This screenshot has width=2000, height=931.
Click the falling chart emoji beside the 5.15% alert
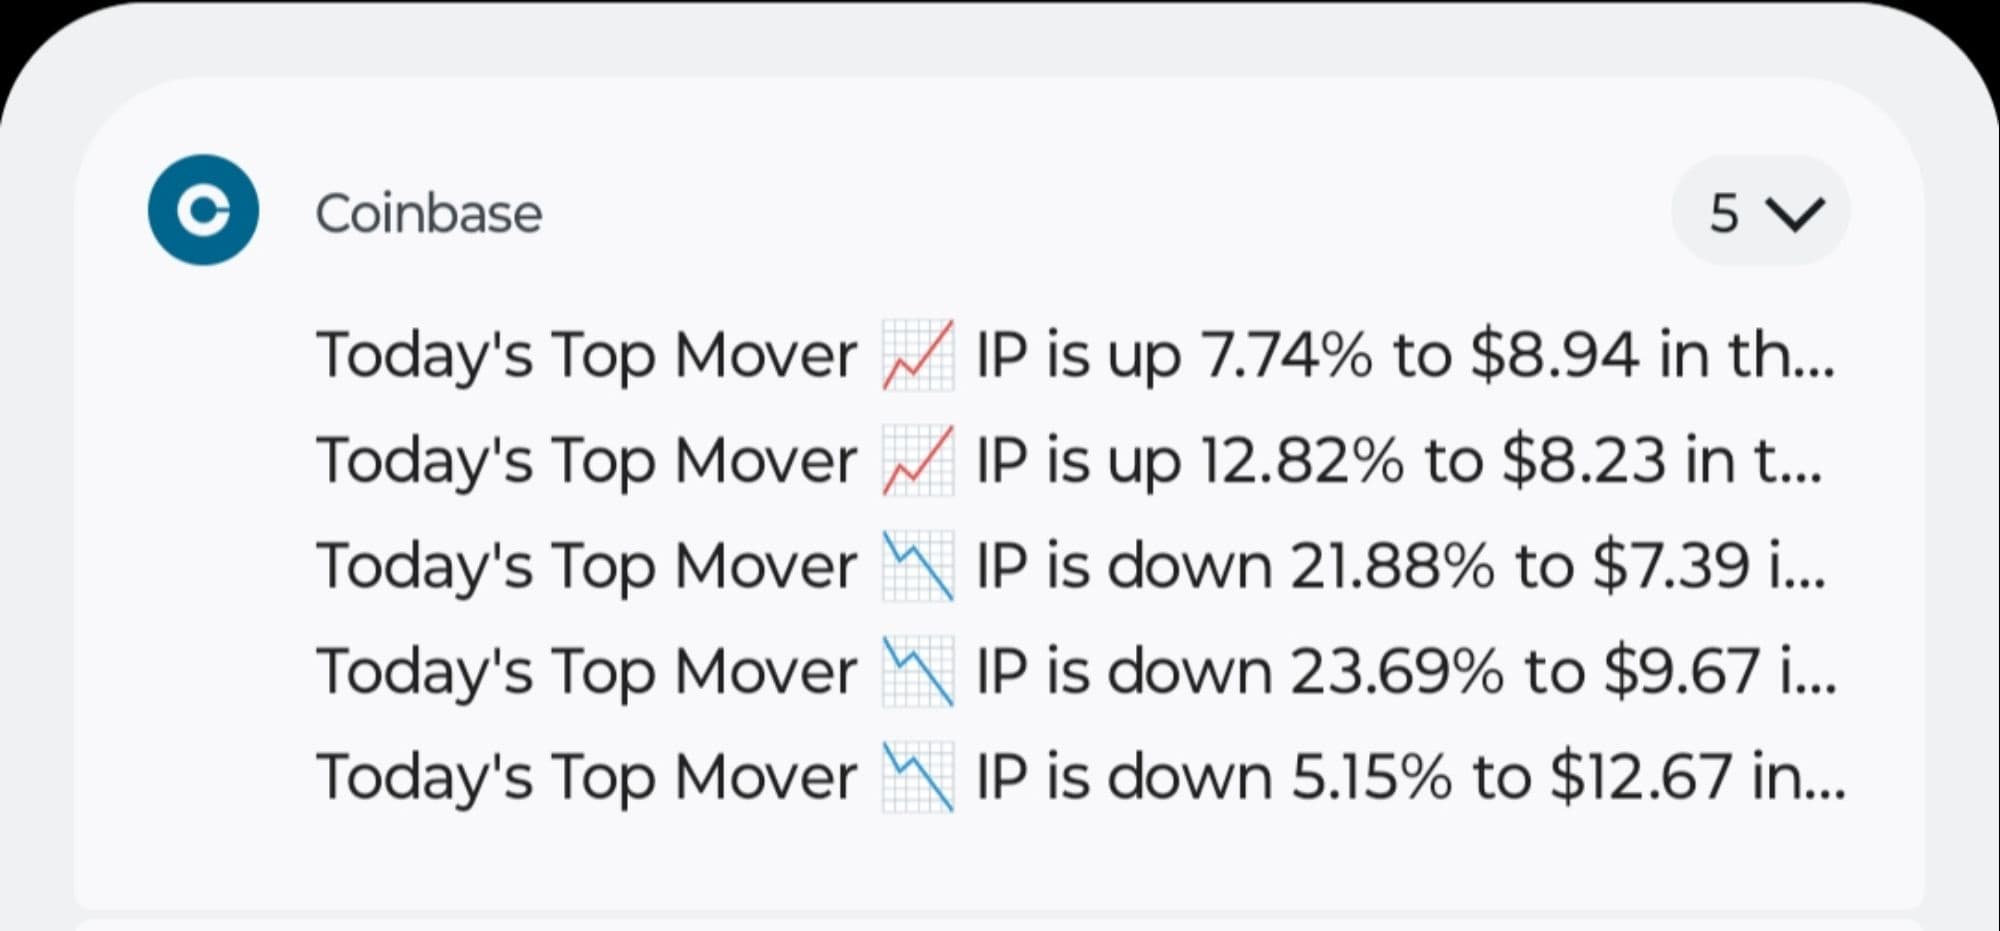(918, 777)
